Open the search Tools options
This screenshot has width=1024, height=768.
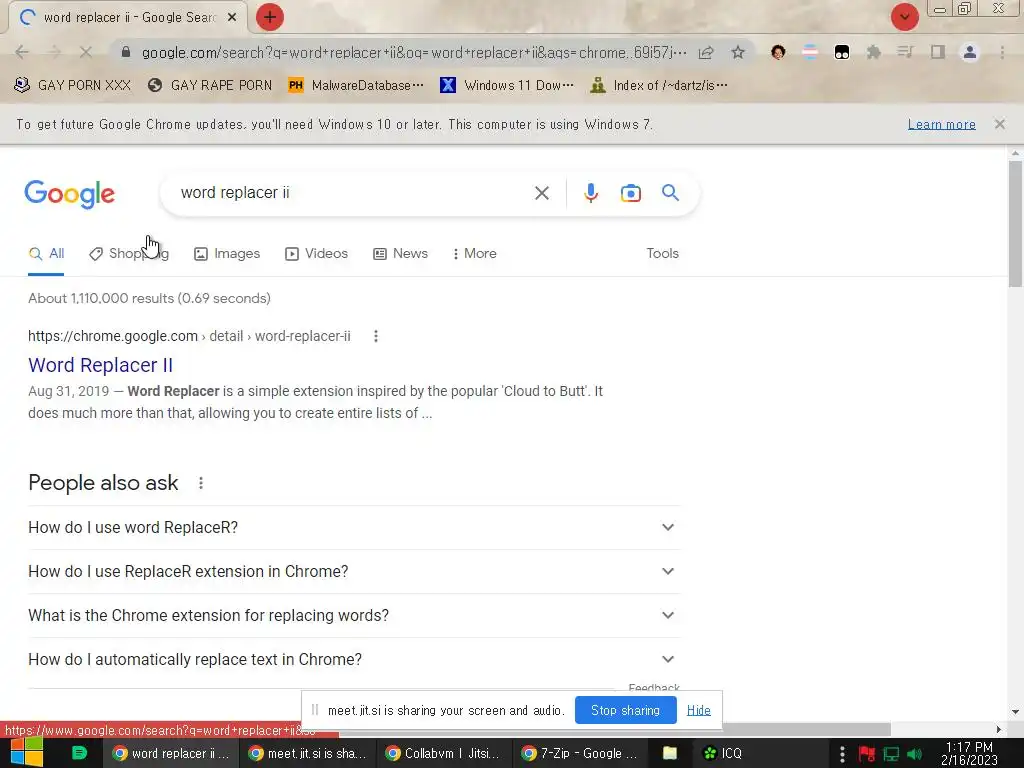[662, 253]
